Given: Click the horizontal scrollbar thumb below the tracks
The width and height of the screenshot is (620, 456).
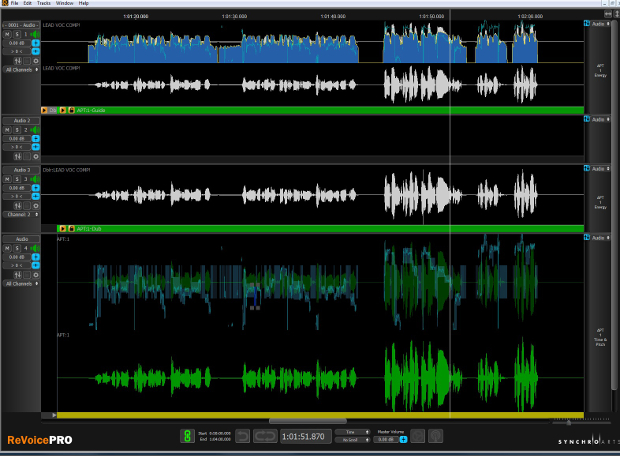Looking at the screenshot, I should coord(308,421).
